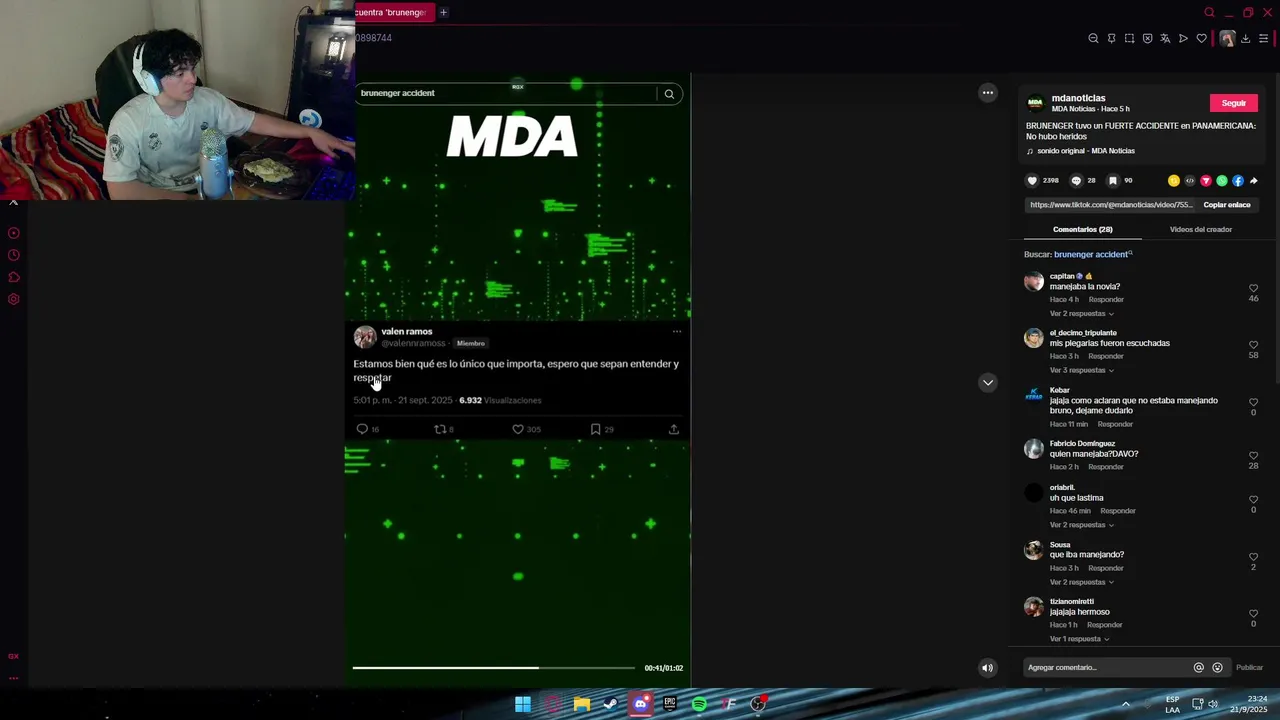Click the send arrow icon in browser toolbar
The width and height of the screenshot is (1280, 720).
1183,38
